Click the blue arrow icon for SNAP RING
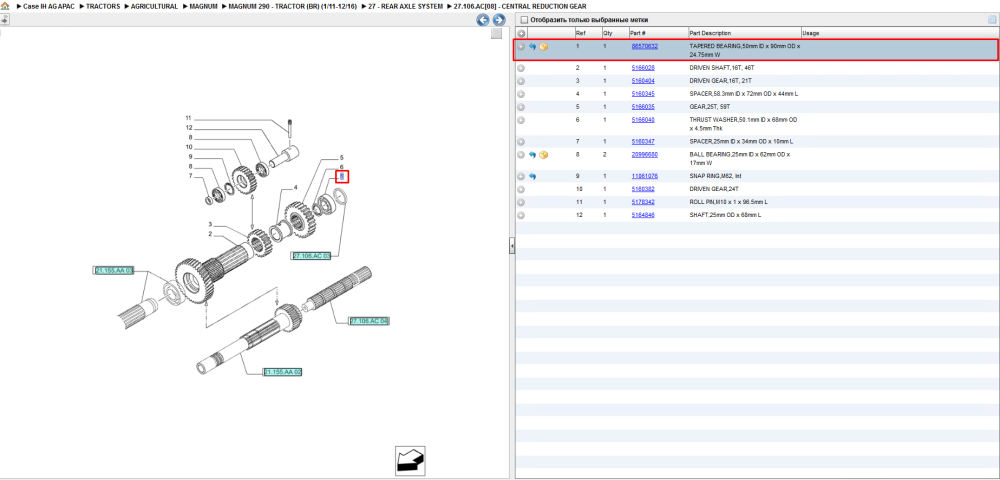The image size is (1000, 480). click(x=533, y=177)
